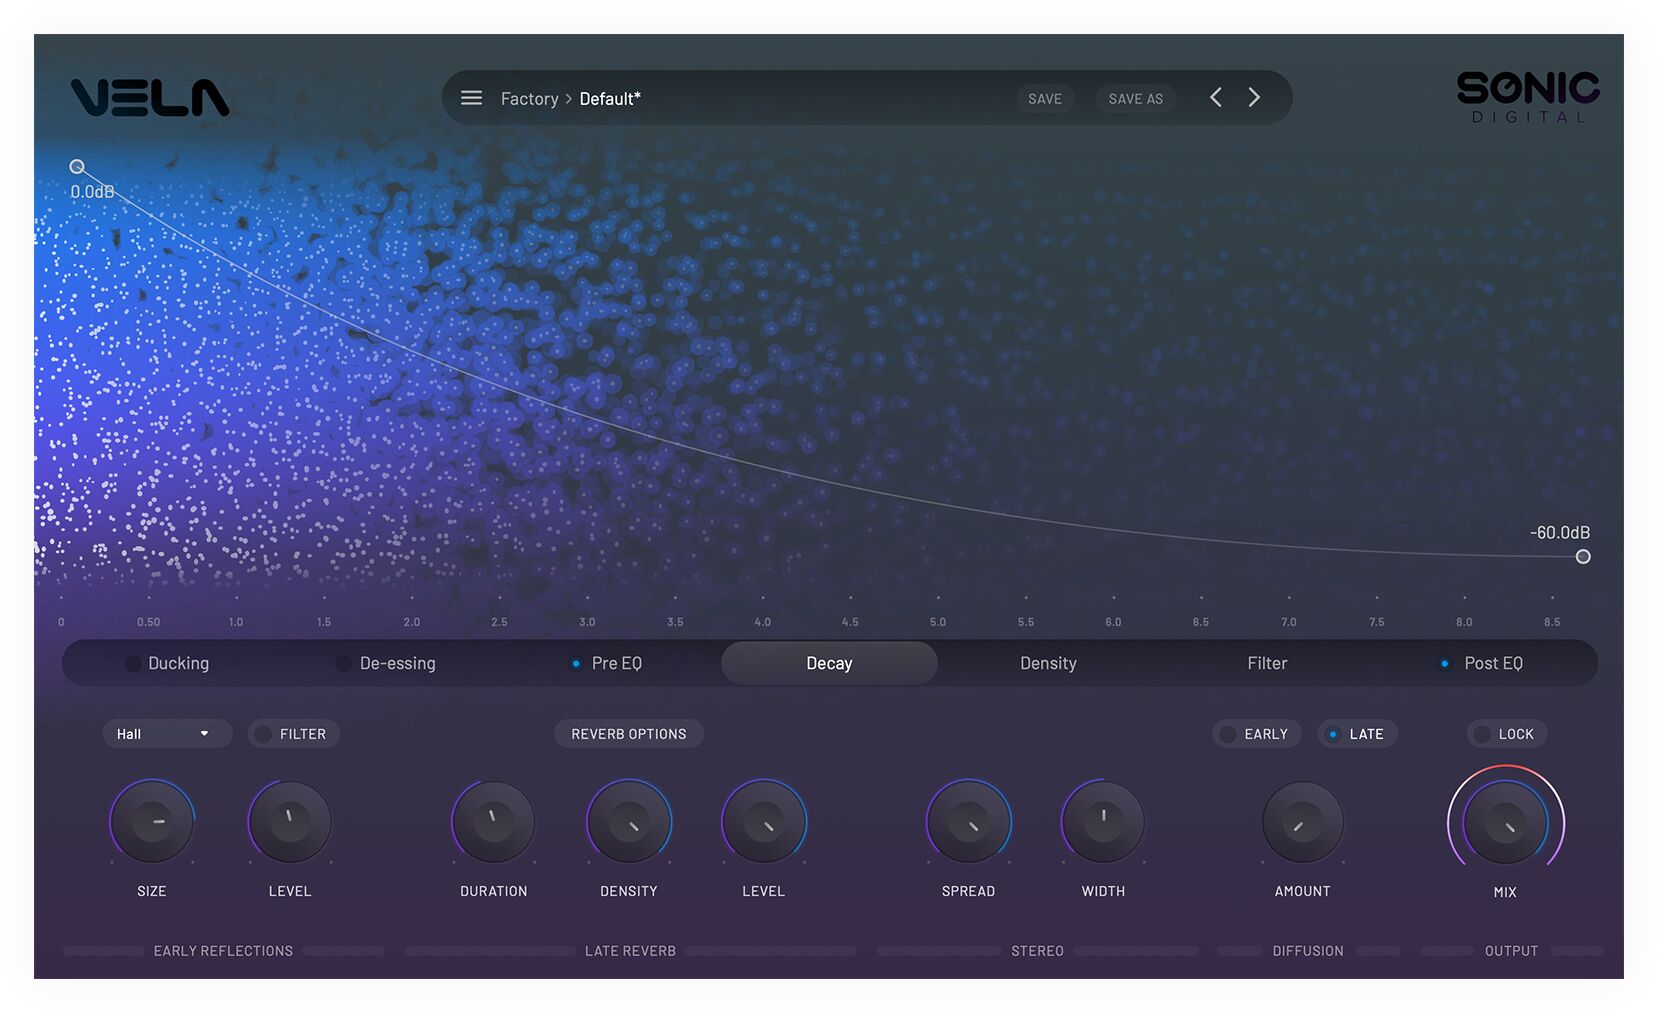Click the Late Reverb Duration knob

tap(493, 822)
